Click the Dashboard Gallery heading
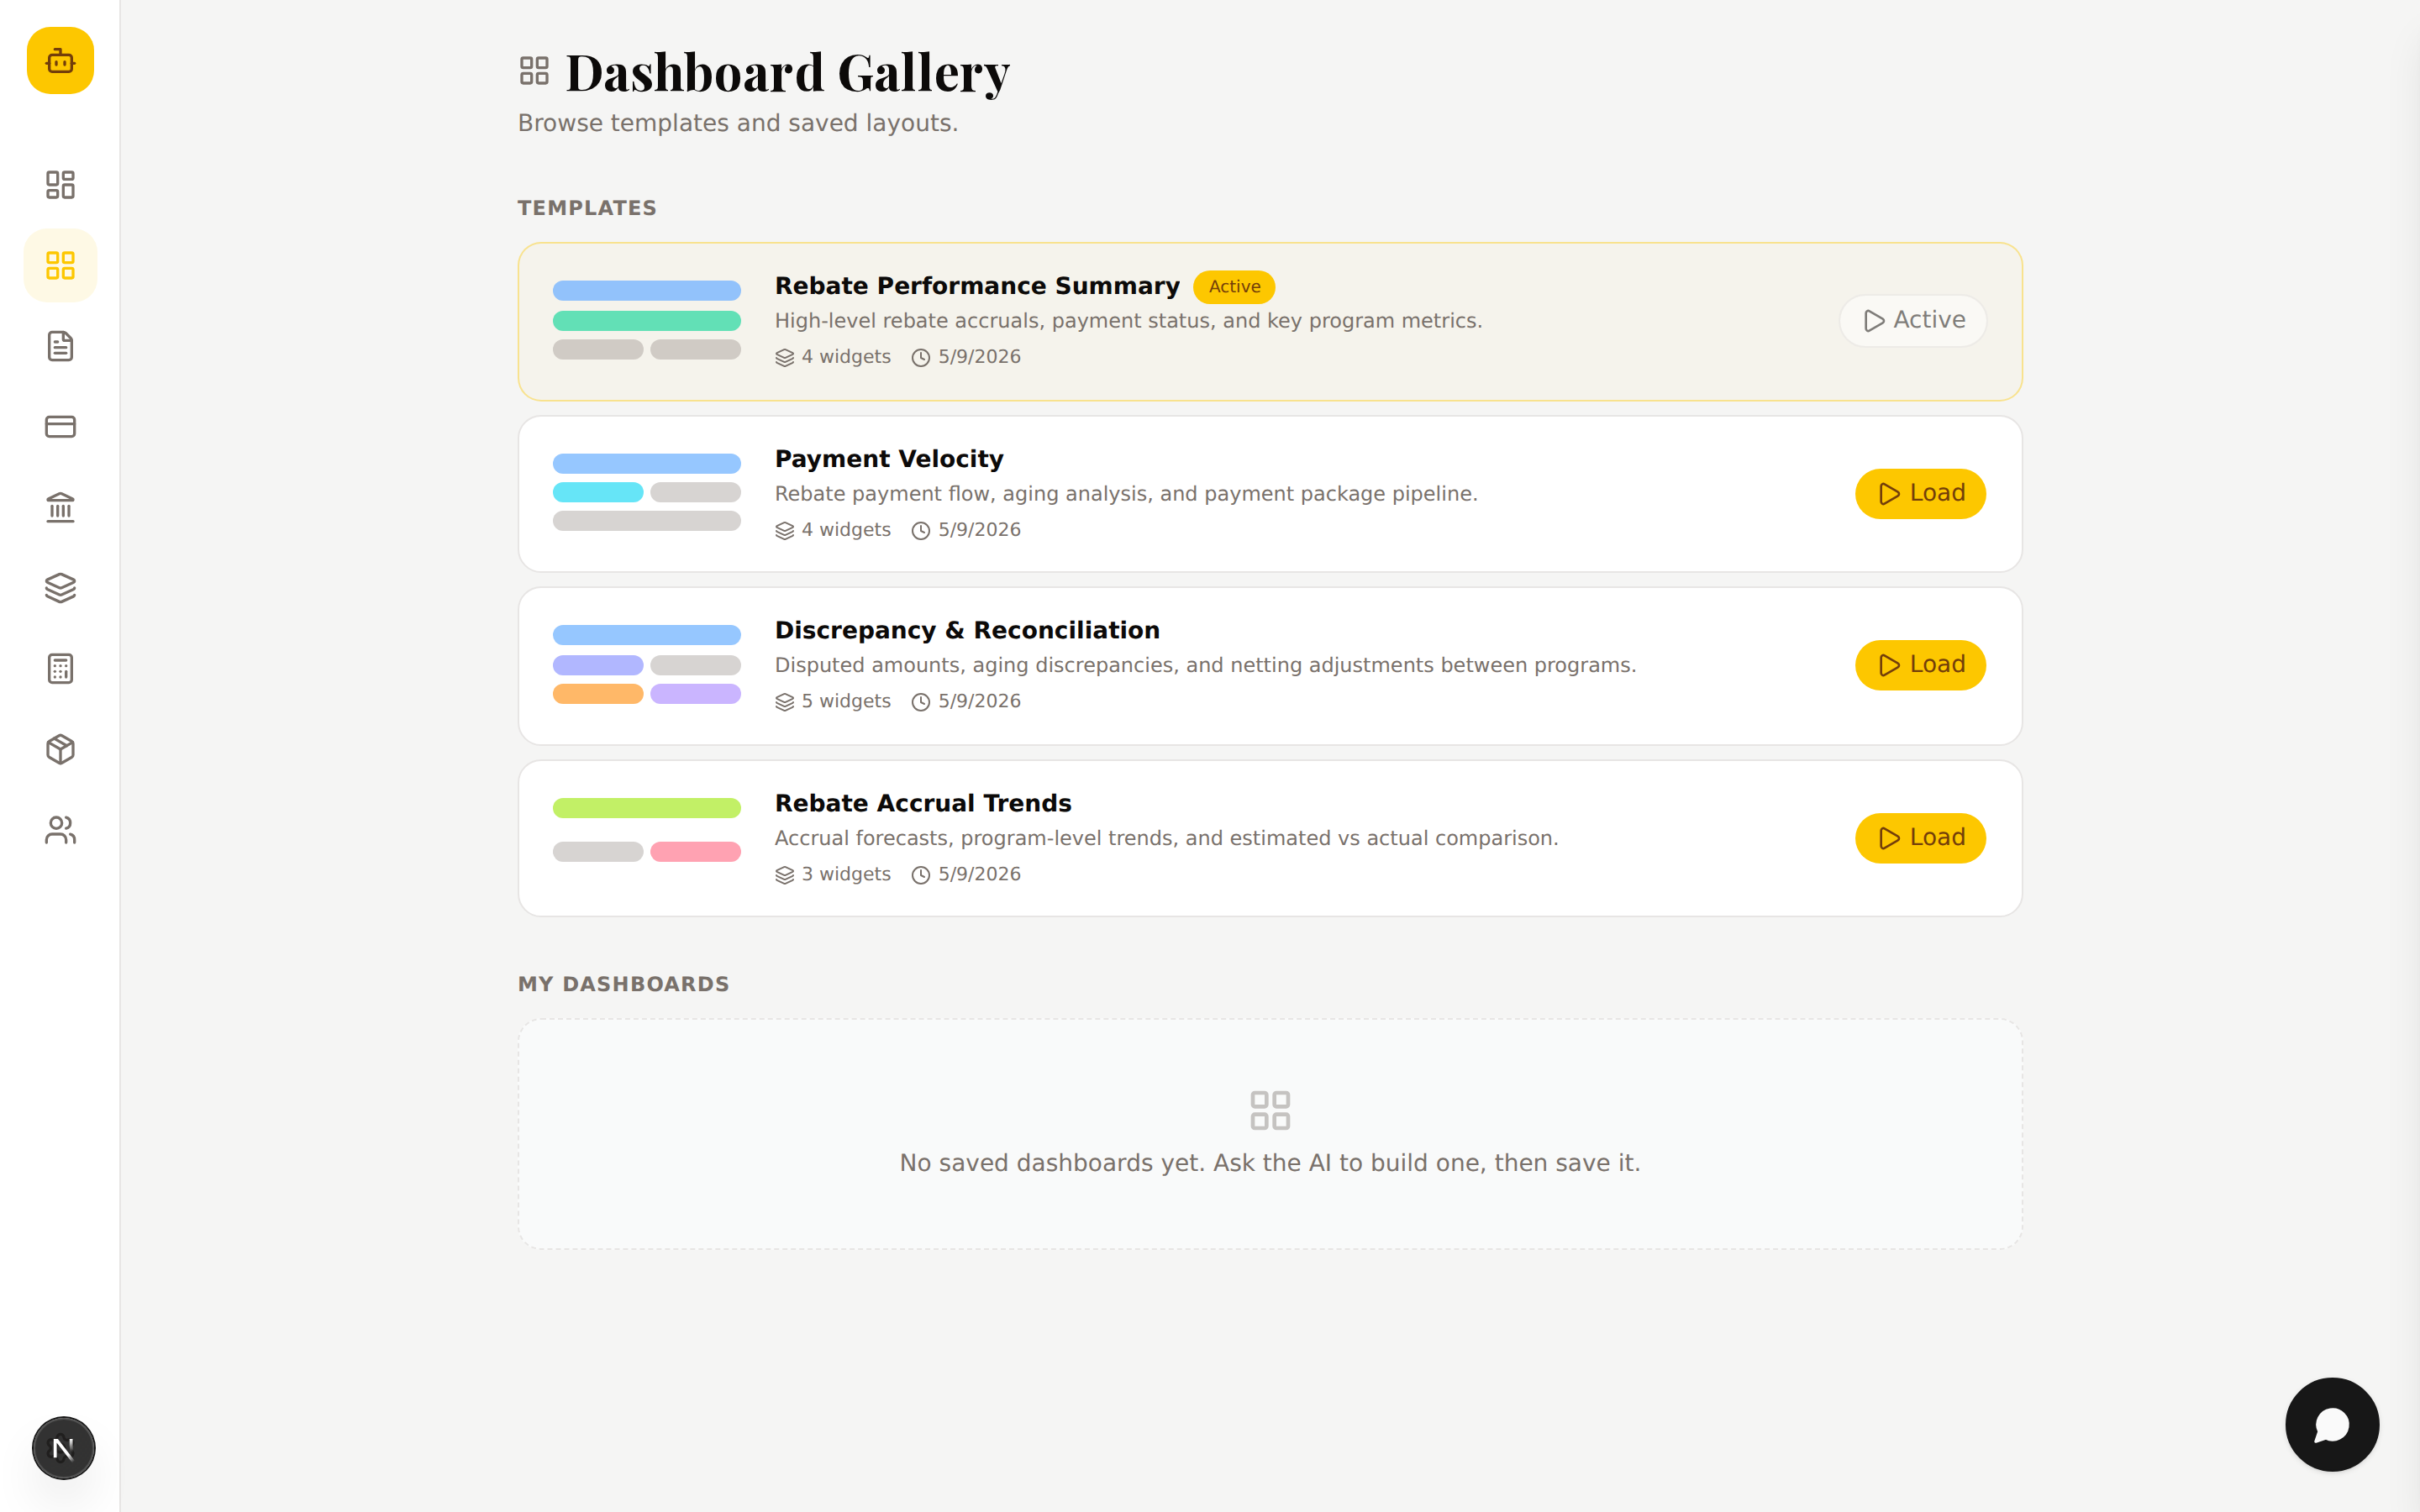2420x1512 pixels. click(788, 72)
